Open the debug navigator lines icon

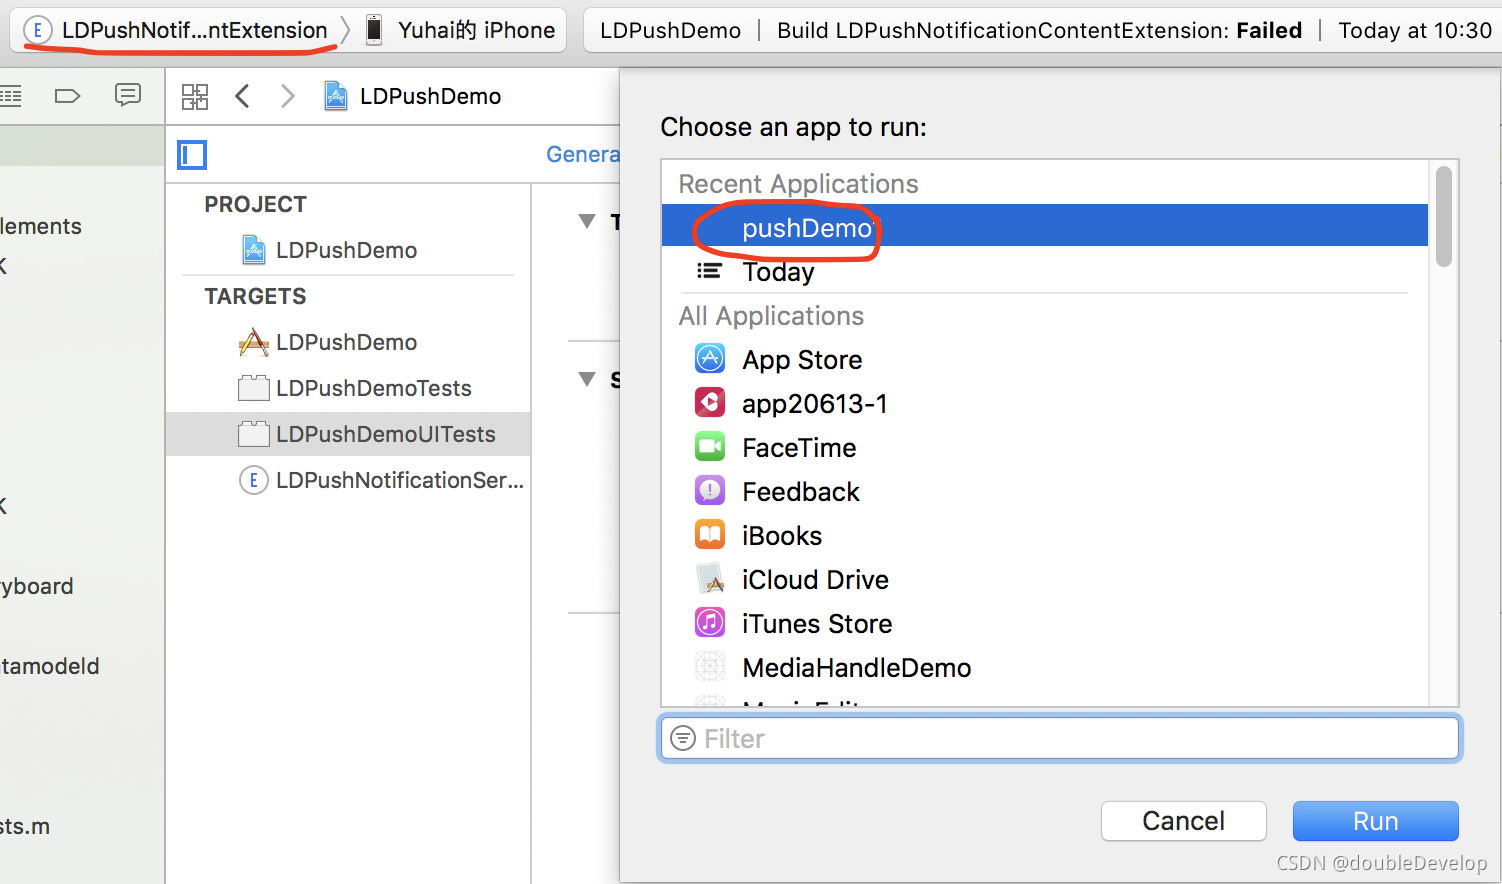[x=10, y=96]
